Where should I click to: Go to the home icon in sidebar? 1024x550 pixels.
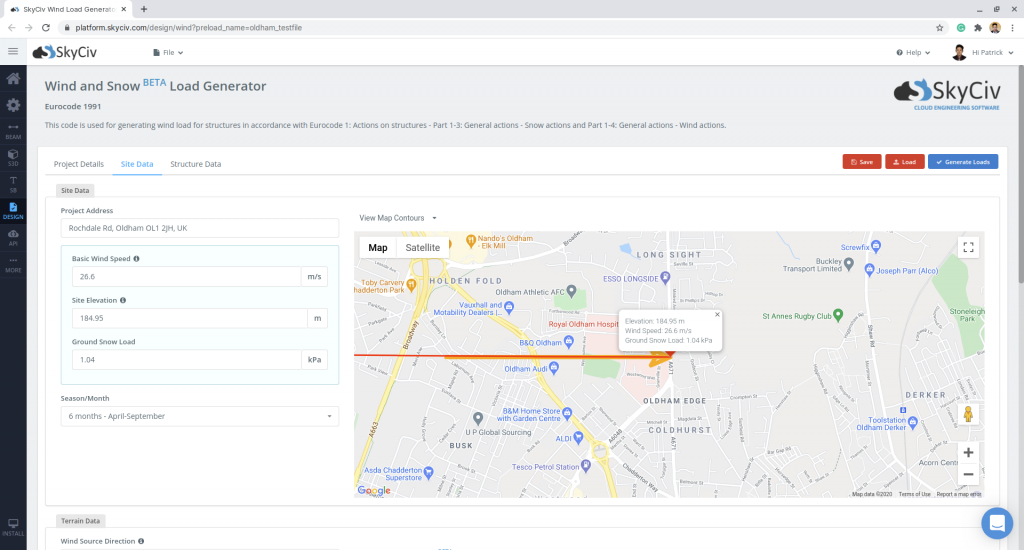13,79
